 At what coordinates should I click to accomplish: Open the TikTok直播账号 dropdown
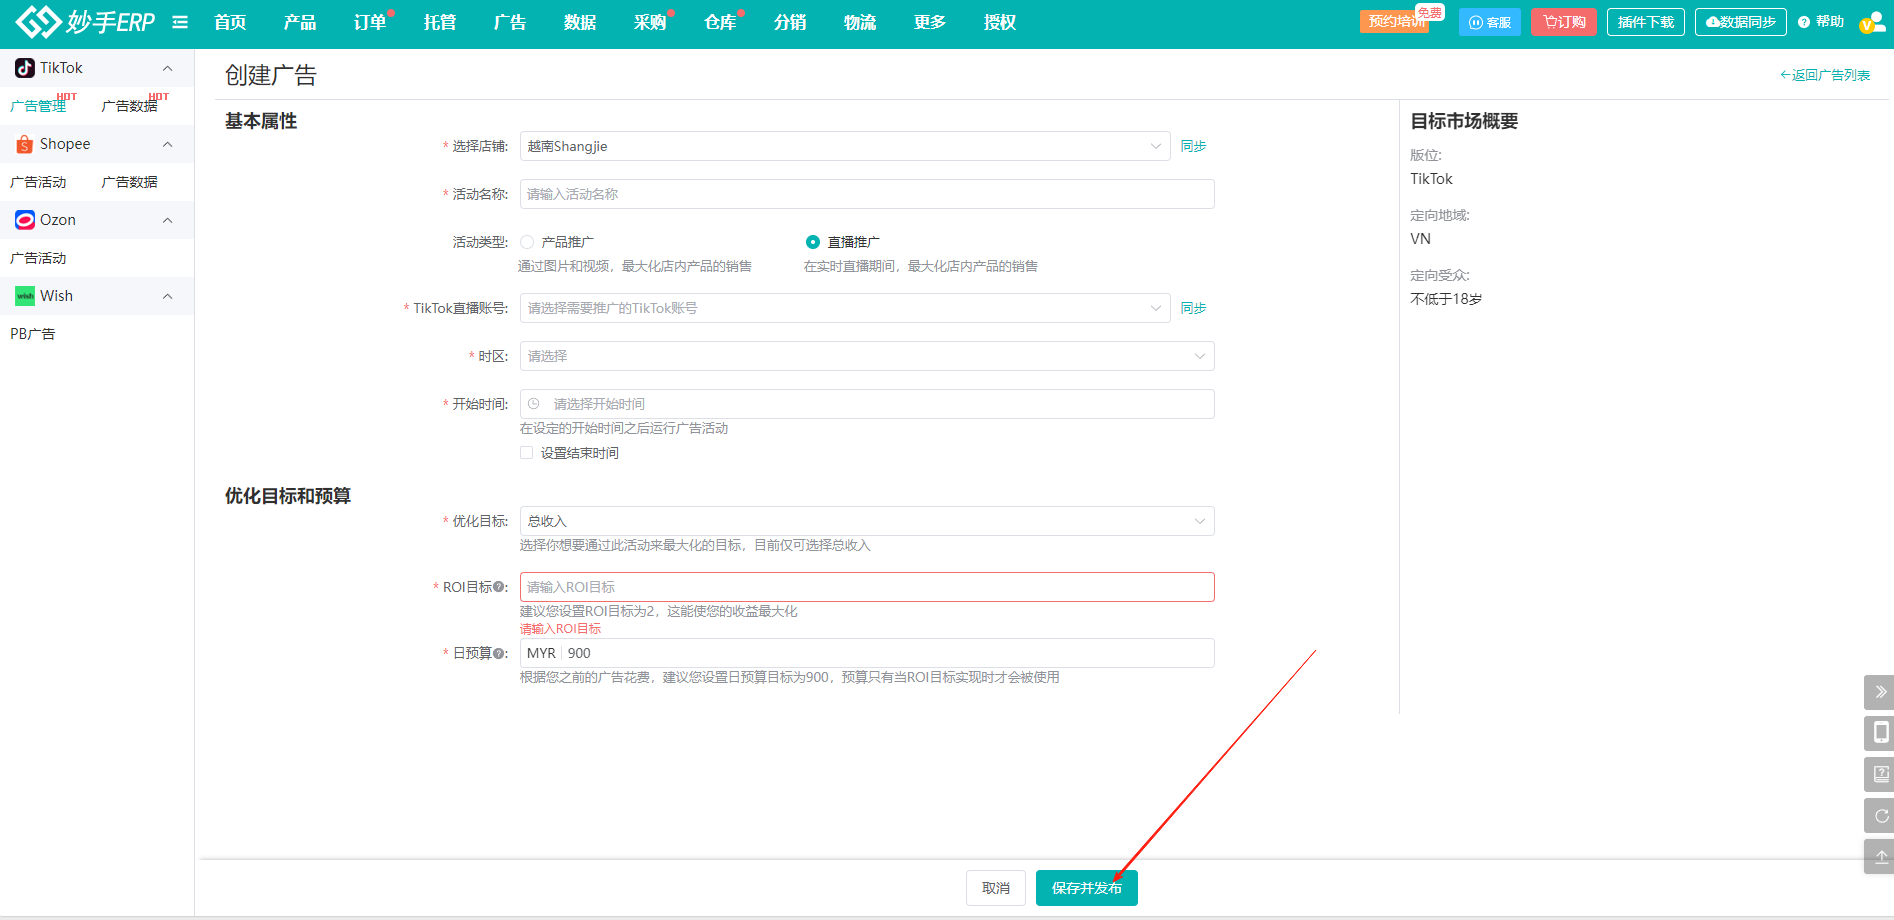(845, 308)
